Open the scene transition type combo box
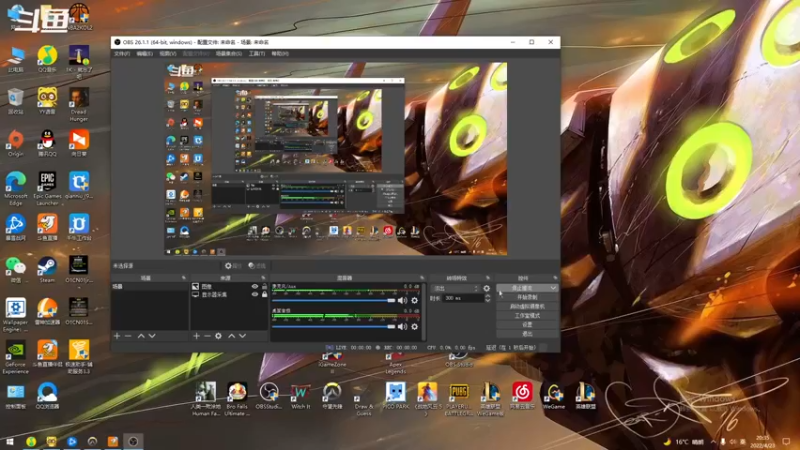This screenshot has width=800, height=450. (x=456, y=288)
